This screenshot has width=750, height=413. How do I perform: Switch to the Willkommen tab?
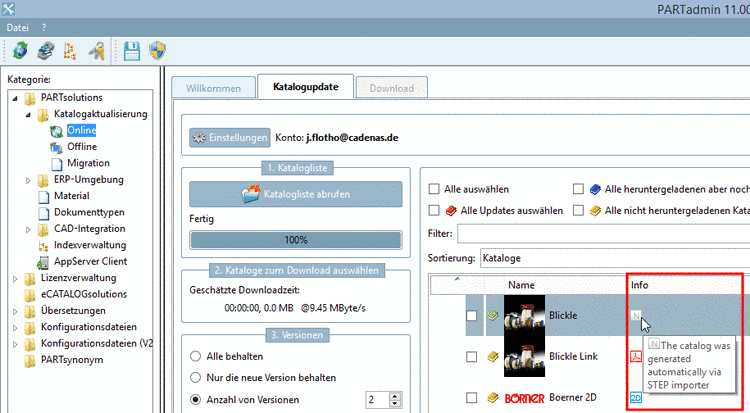(x=213, y=88)
